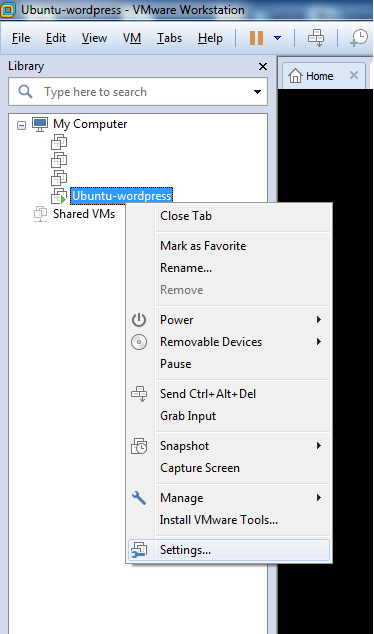Open the Snapshot submenu
This screenshot has height=634, width=374.
[x=229, y=446]
